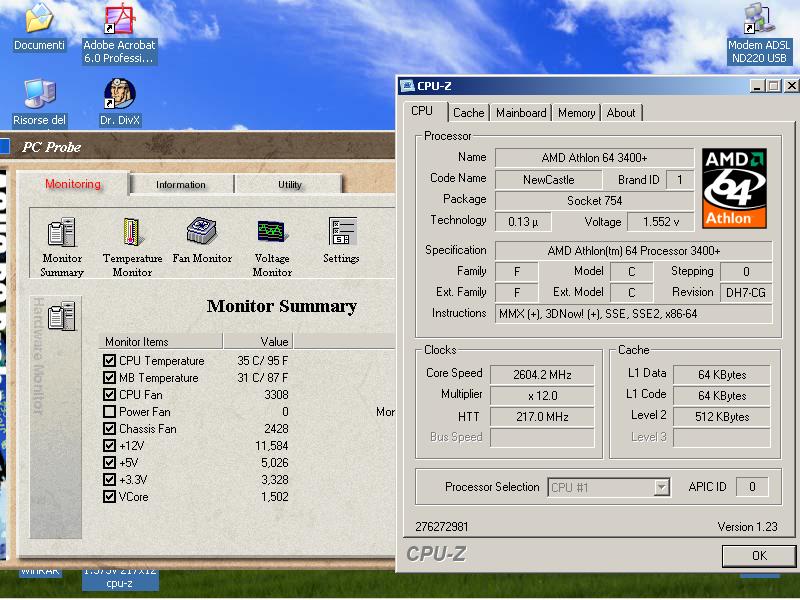Viewport: 800px width, 600px height.
Task: Uncheck the VCore monitor item
Action: tap(109, 496)
